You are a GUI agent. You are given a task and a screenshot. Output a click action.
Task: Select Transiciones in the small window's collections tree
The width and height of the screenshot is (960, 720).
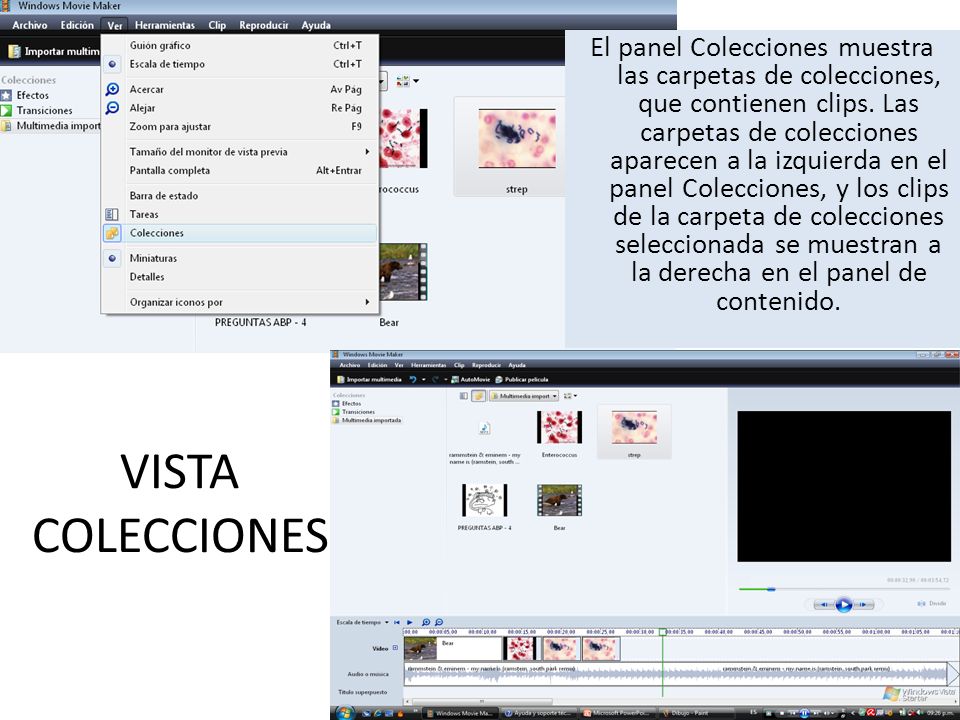tap(354, 412)
